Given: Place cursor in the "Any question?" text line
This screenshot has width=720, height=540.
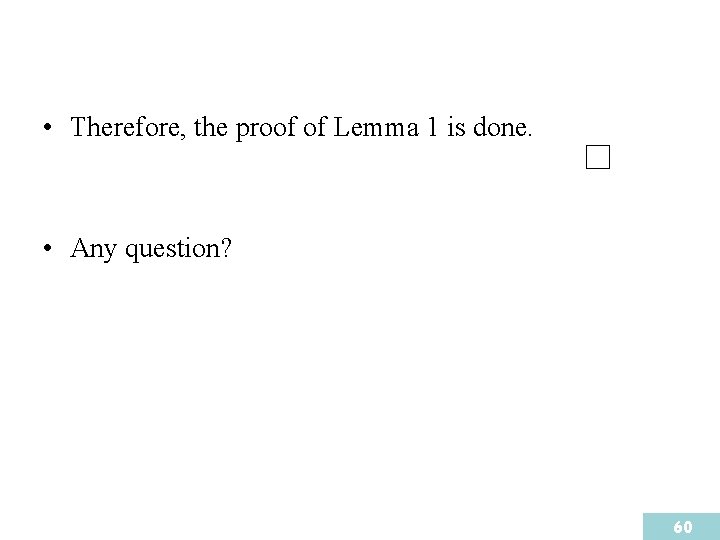Looking at the screenshot, I should tap(150, 249).
